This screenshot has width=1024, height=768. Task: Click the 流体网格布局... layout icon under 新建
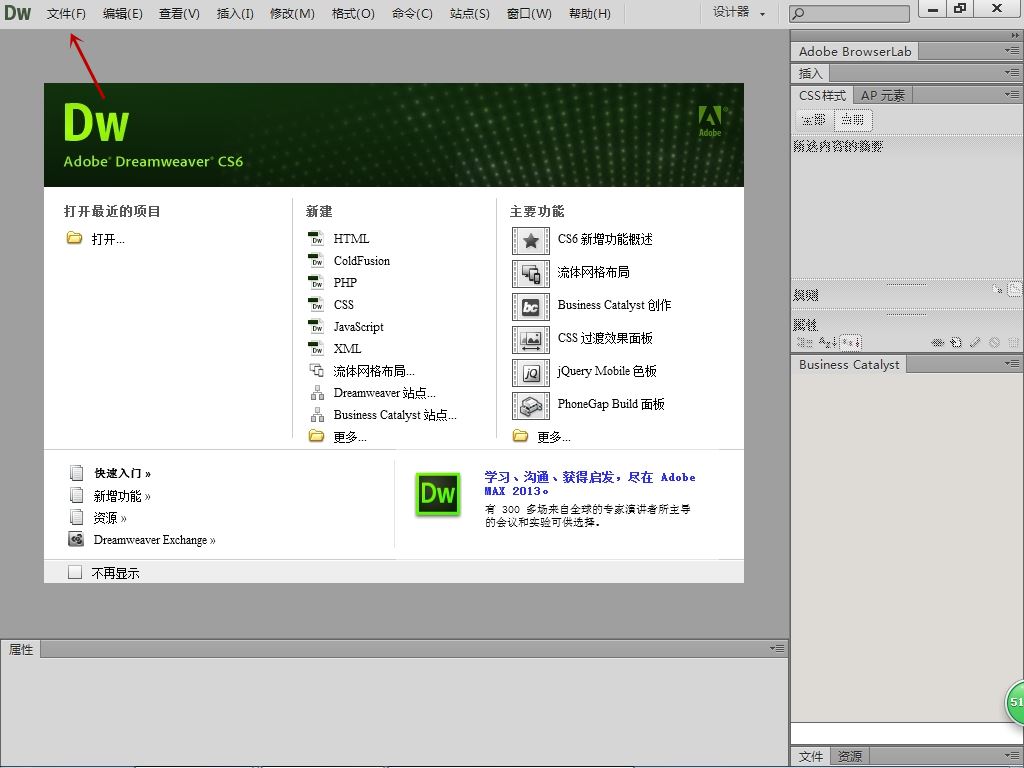coord(317,370)
